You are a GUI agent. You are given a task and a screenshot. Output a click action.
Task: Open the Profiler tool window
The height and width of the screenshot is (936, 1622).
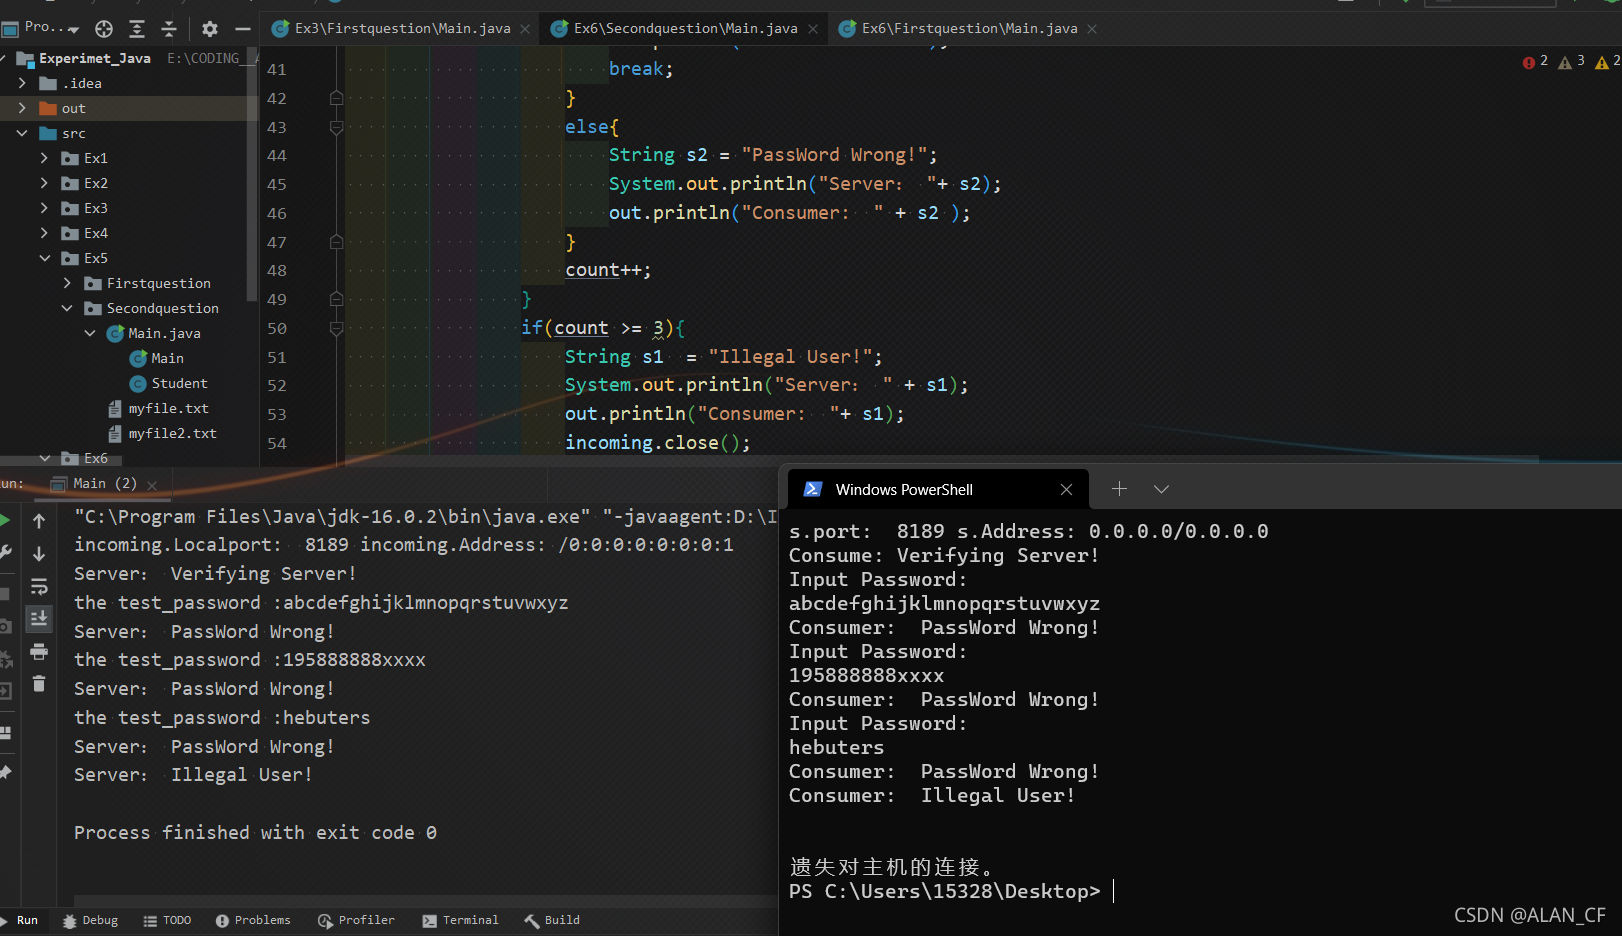pyautogui.click(x=357, y=920)
